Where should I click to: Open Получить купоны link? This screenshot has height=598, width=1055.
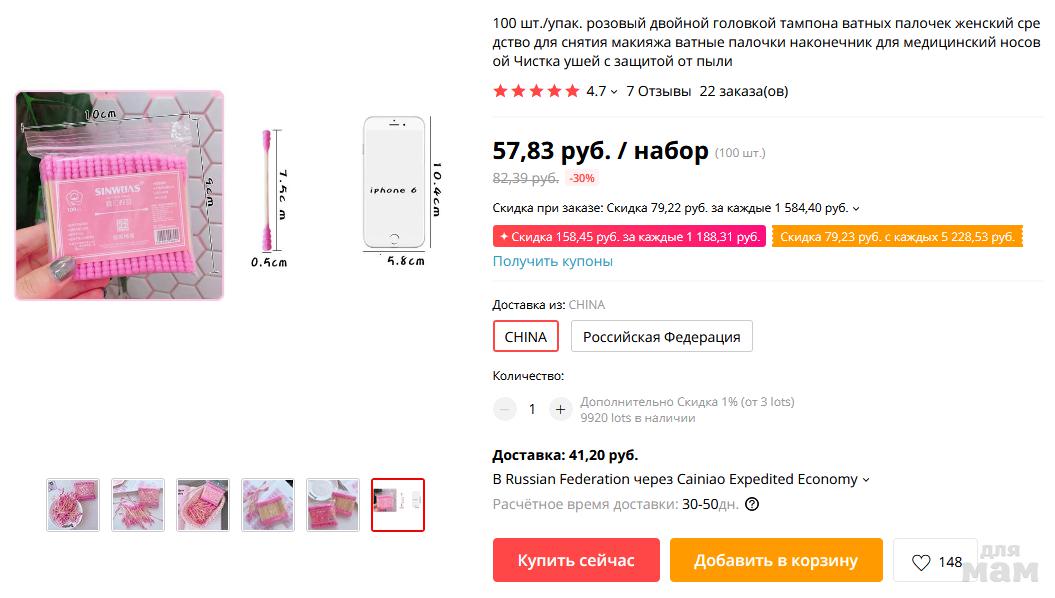[x=552, y=261]
